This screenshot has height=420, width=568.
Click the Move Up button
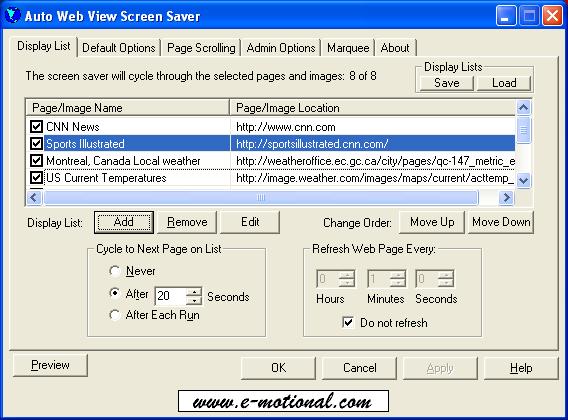(x=432, y=222)
